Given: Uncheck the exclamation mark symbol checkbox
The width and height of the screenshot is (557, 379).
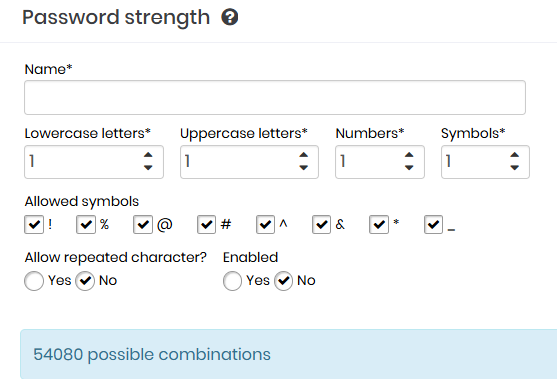Looking at the screenshot, I should [34, 224].
